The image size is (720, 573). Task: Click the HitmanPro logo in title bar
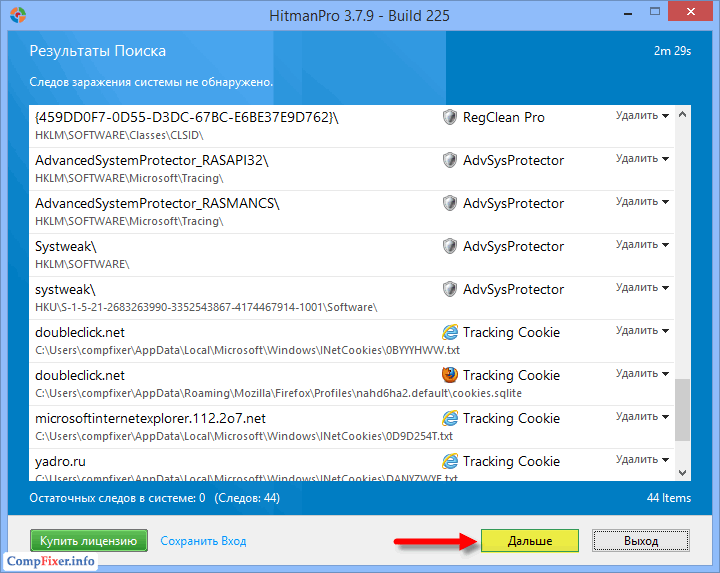pos(18,15)
